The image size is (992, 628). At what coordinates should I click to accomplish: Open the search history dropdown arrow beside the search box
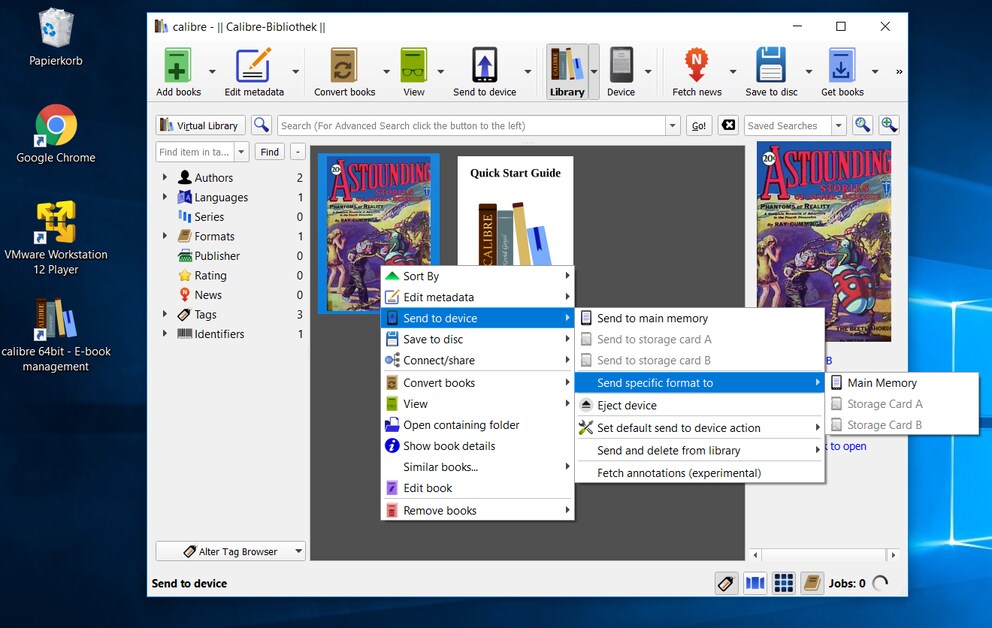[x=672, y=125]
